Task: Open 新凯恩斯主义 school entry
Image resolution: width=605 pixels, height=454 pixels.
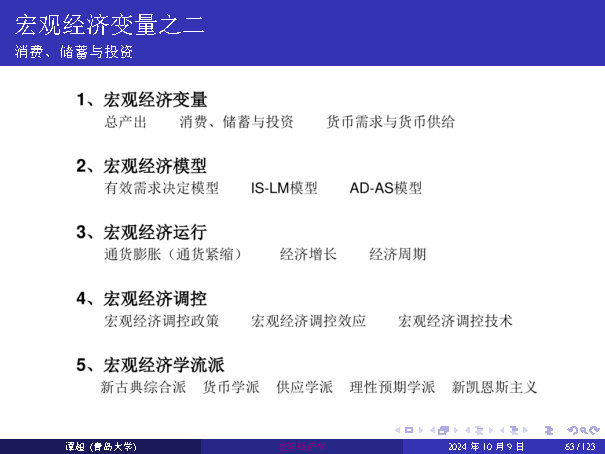Action: [x=494, y=387]
